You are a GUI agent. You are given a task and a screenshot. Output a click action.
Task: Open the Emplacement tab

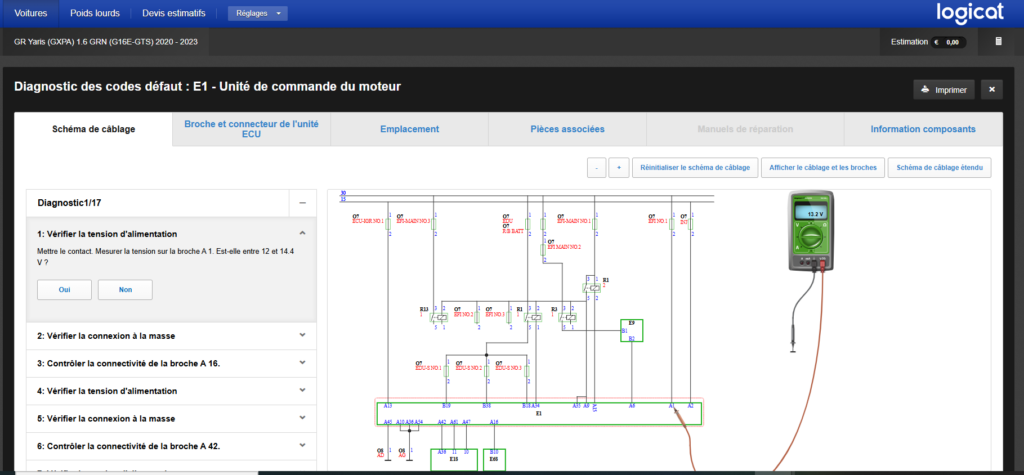coord(409,129)
